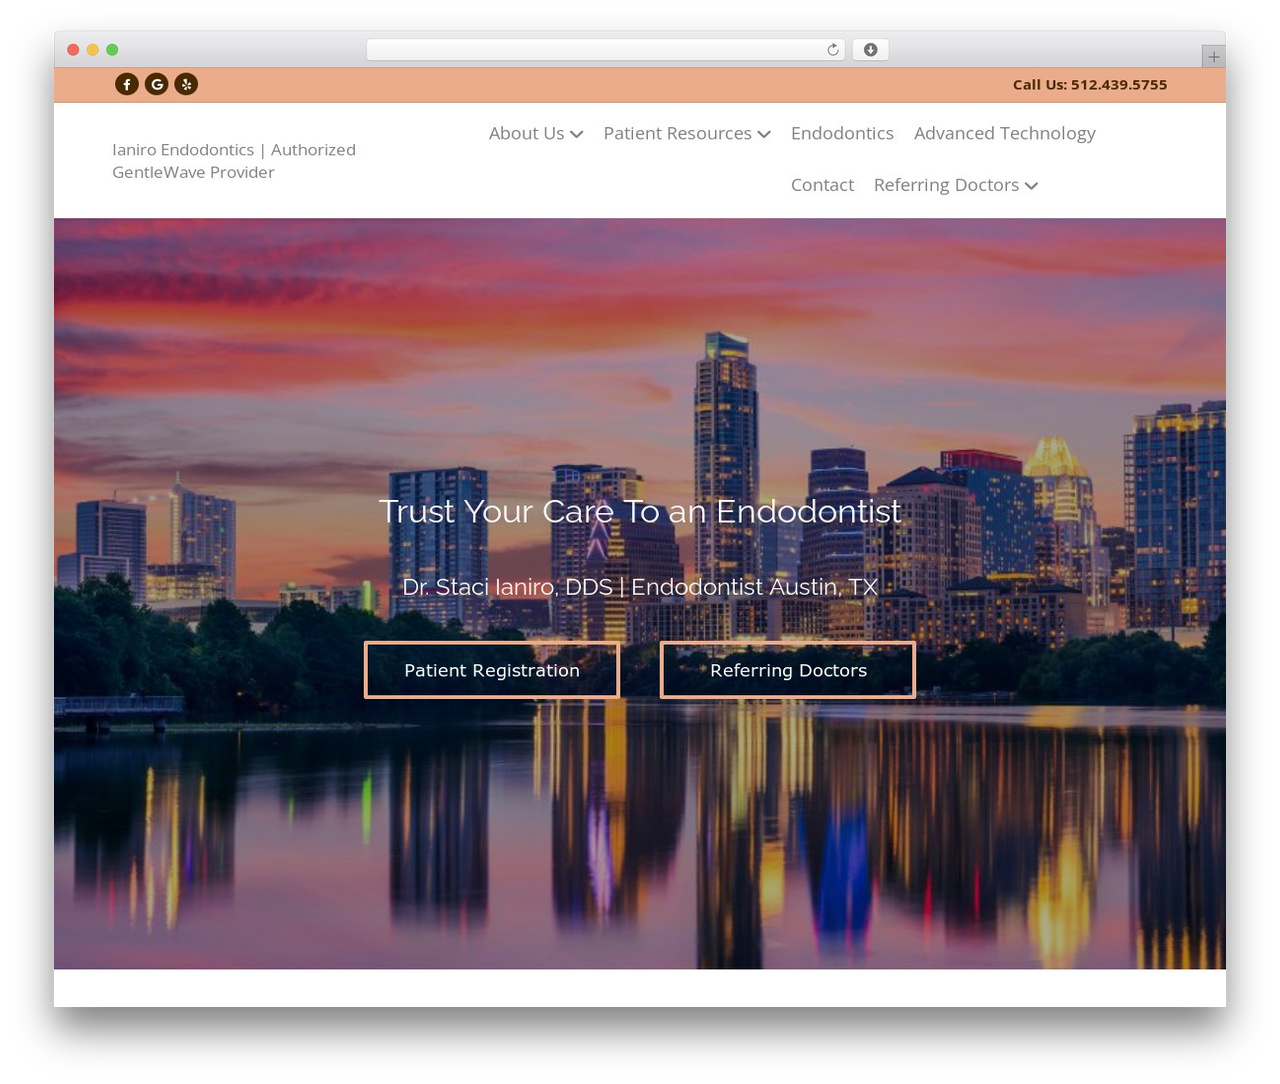This screenshot has height=1084, width=1280.
Task: Click the Referring Doctors hero button
Action: click(x=788, y=670)
